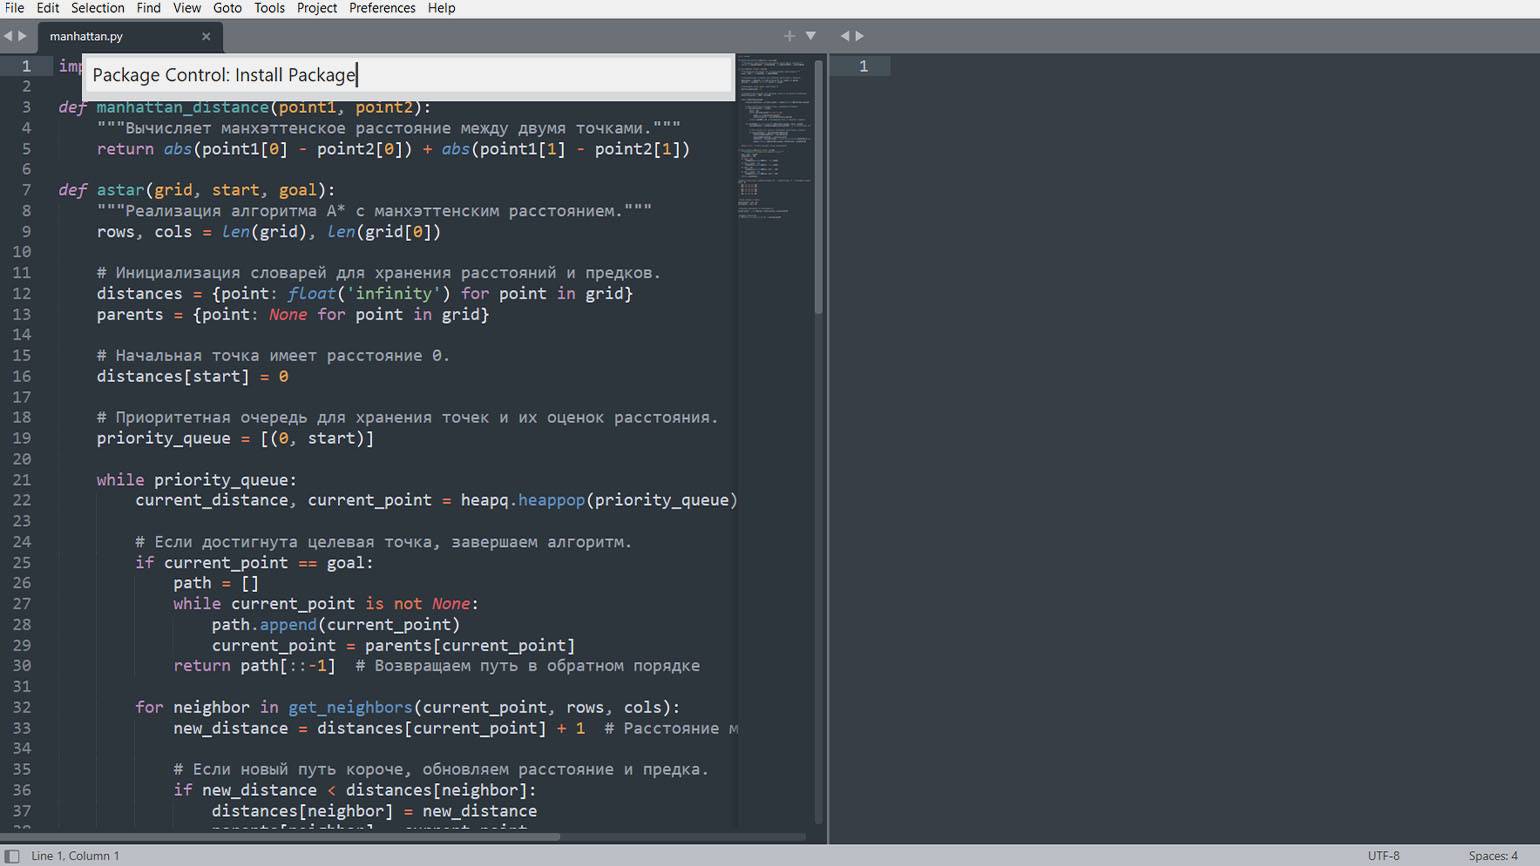1540x866 pixels.
Task: Click the next tab arrow in right pane
Action: 860,36
